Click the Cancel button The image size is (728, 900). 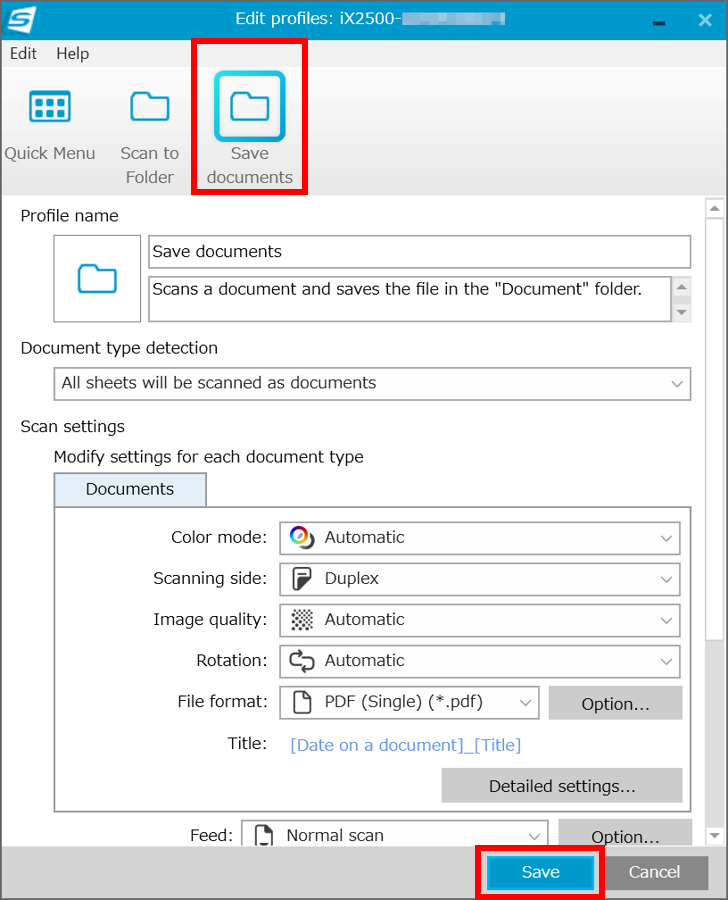[654, 872]
